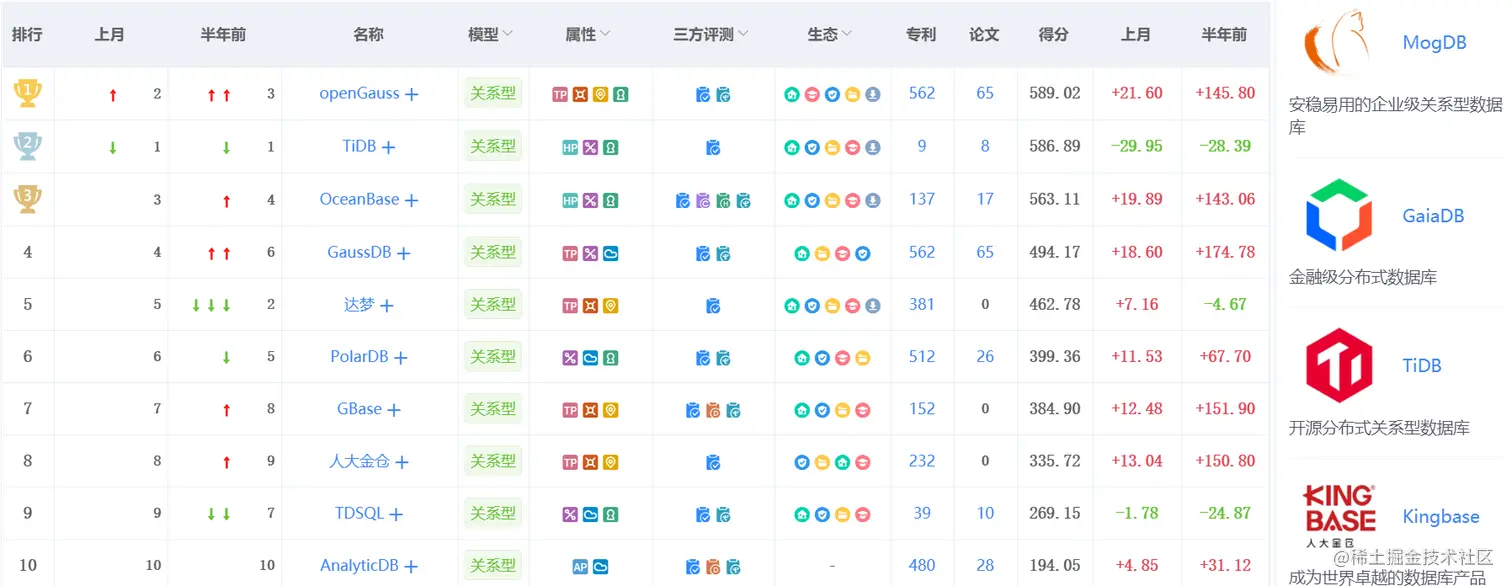
Task: Click the clipboard evaluation icon in 人大金仓 row
Action: click(713, 462)
